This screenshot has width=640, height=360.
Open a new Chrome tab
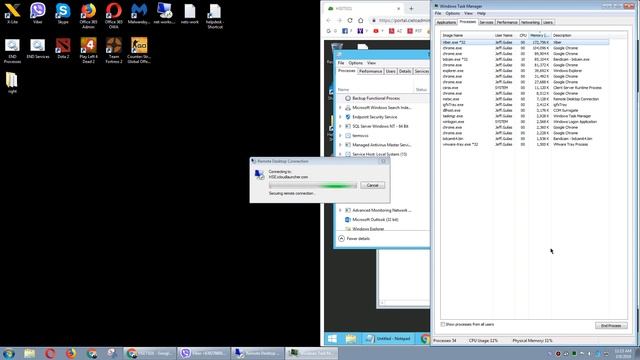click(411, 8)
